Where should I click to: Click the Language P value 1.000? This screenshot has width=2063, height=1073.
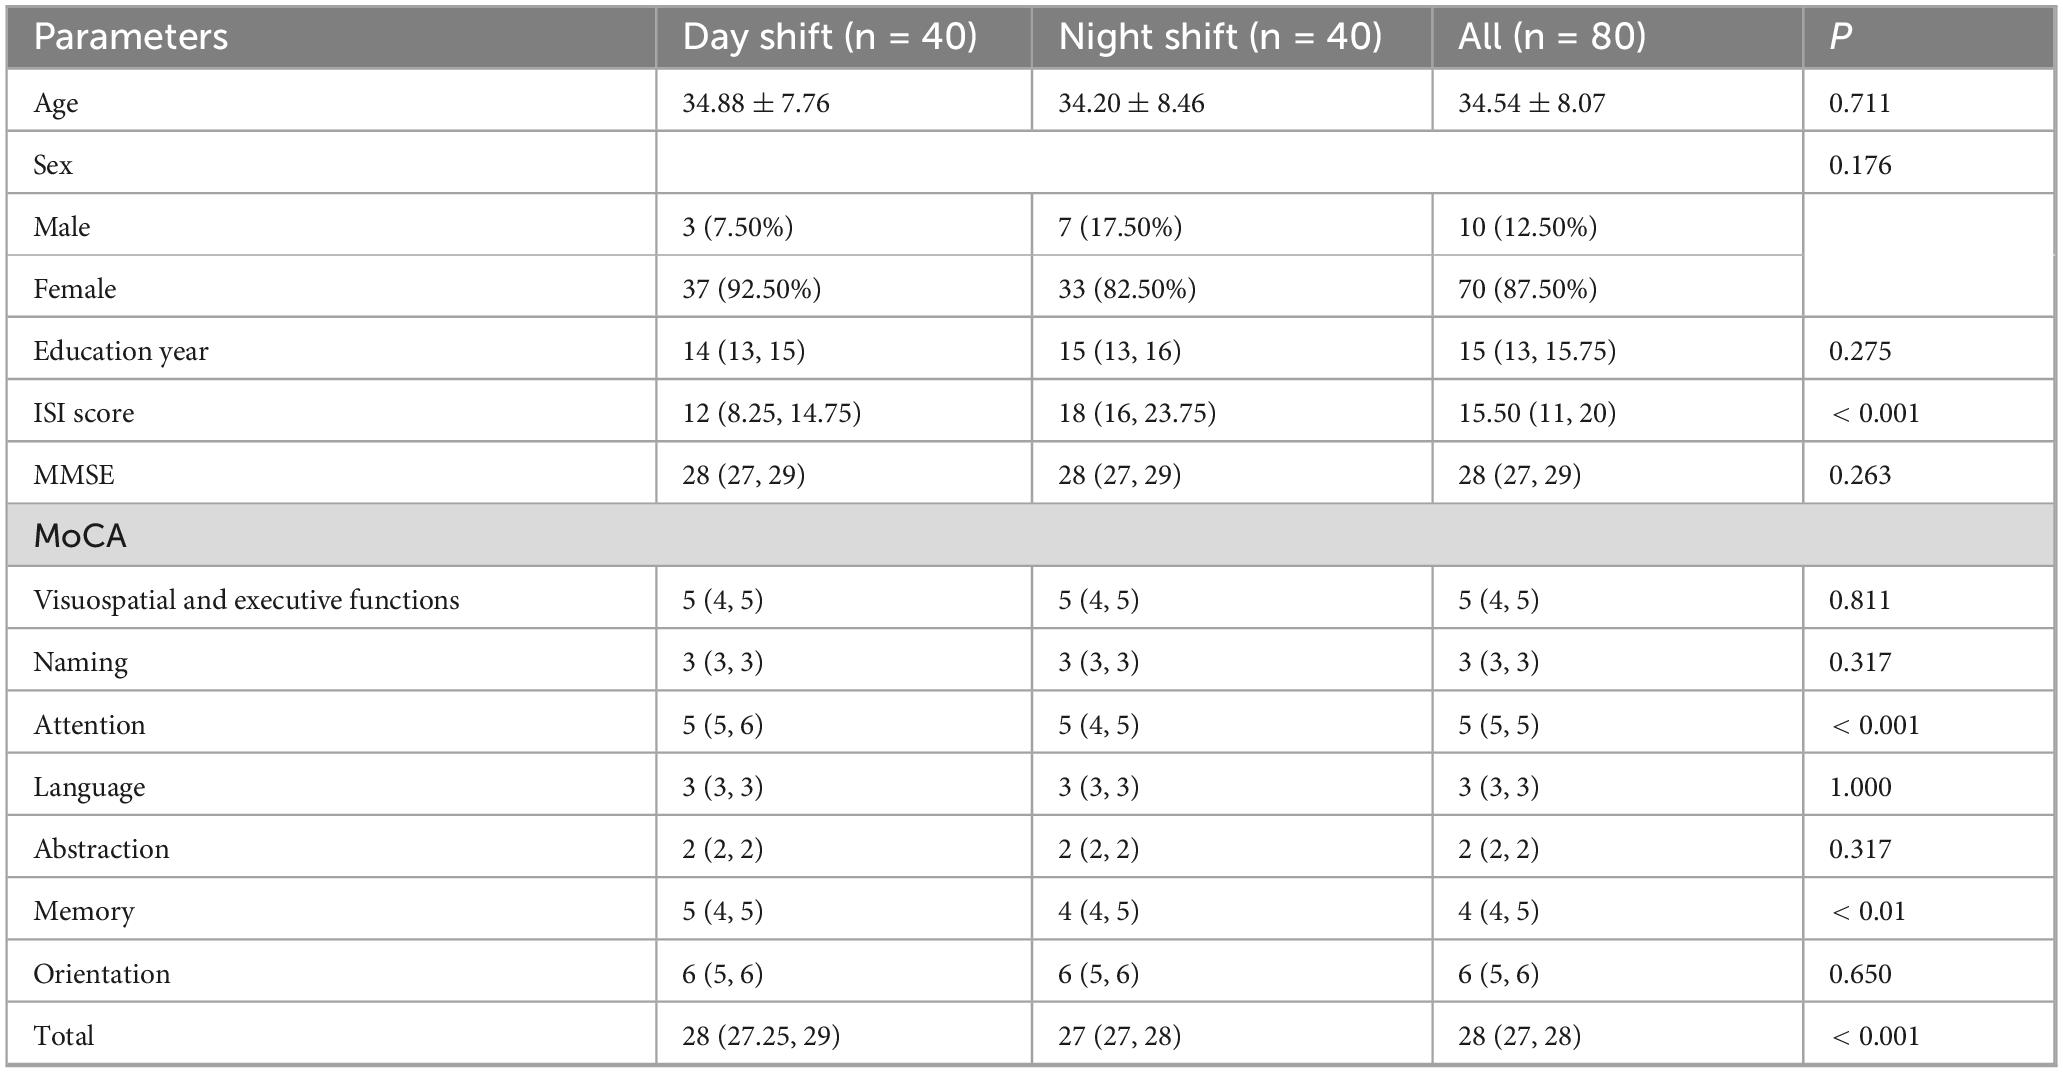(x=1860, y=787)
